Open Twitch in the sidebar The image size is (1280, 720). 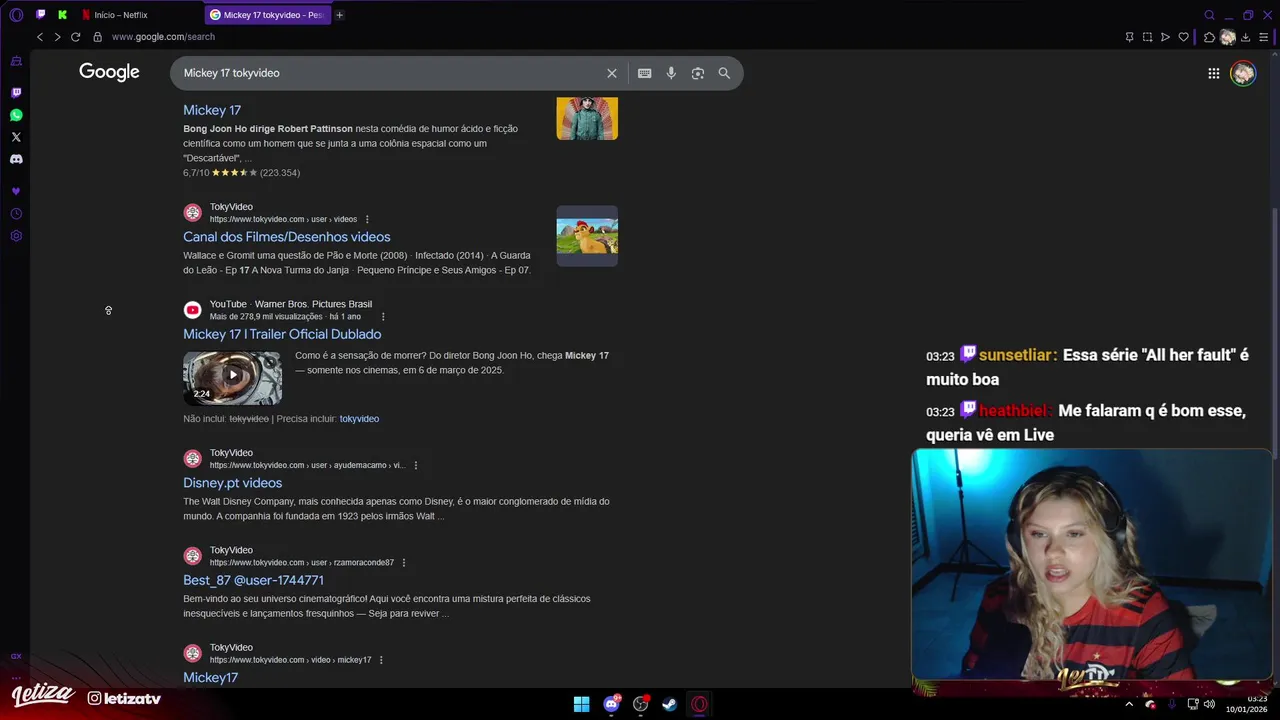pyautogui.click(x=15, y=92)
